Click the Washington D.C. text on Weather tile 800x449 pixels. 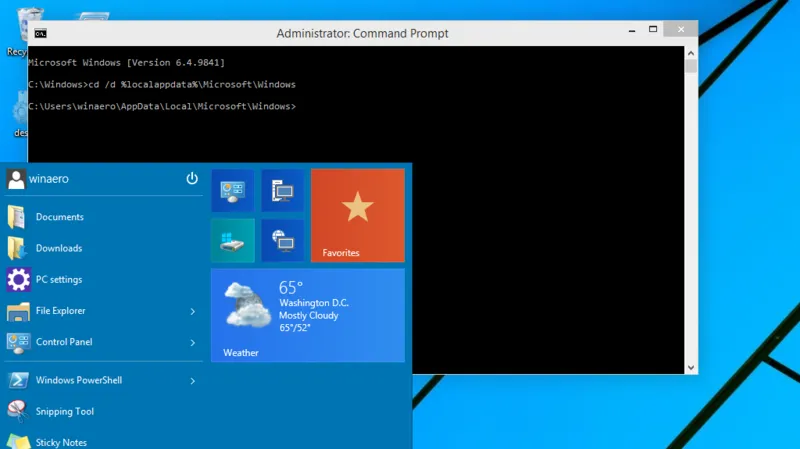point(314,303)
